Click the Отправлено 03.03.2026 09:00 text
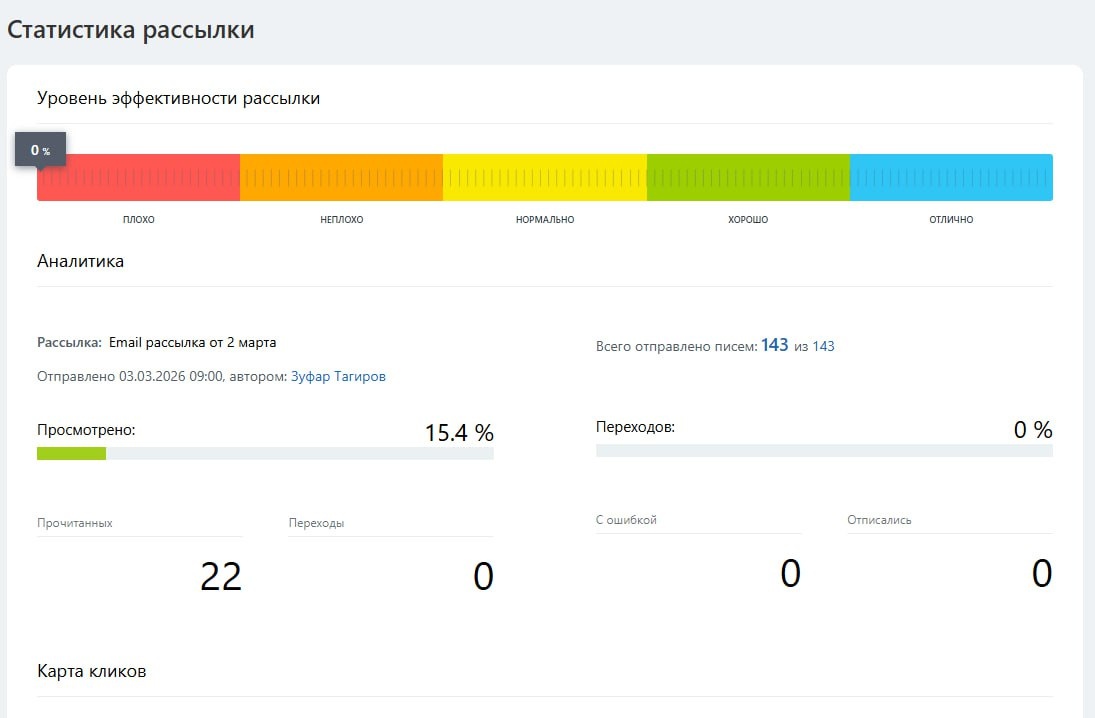Screen dimensions: 1095x718 click(130, 376)
